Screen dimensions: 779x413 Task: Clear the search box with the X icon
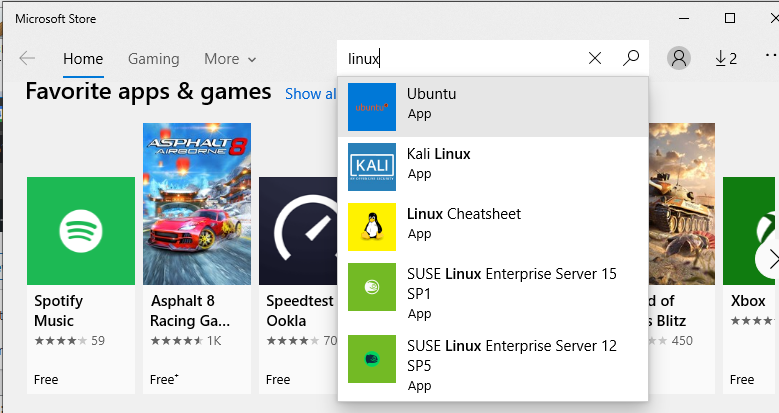[x=595, y=58]
